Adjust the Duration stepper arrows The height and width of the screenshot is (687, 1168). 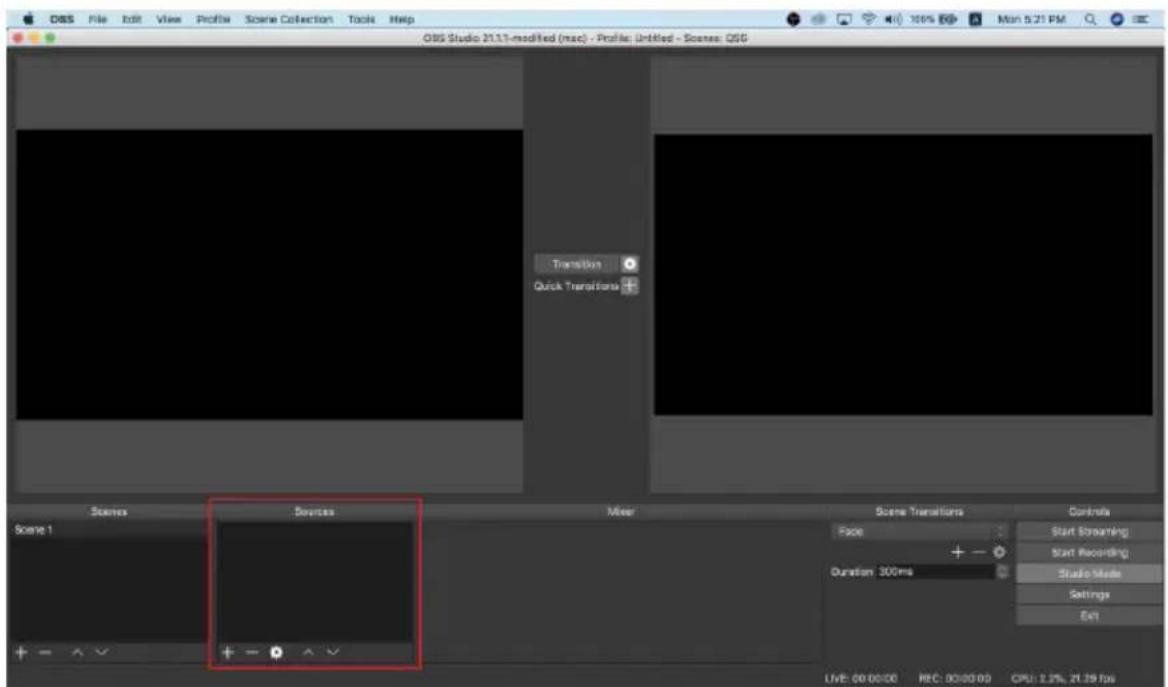(1003, 572)
